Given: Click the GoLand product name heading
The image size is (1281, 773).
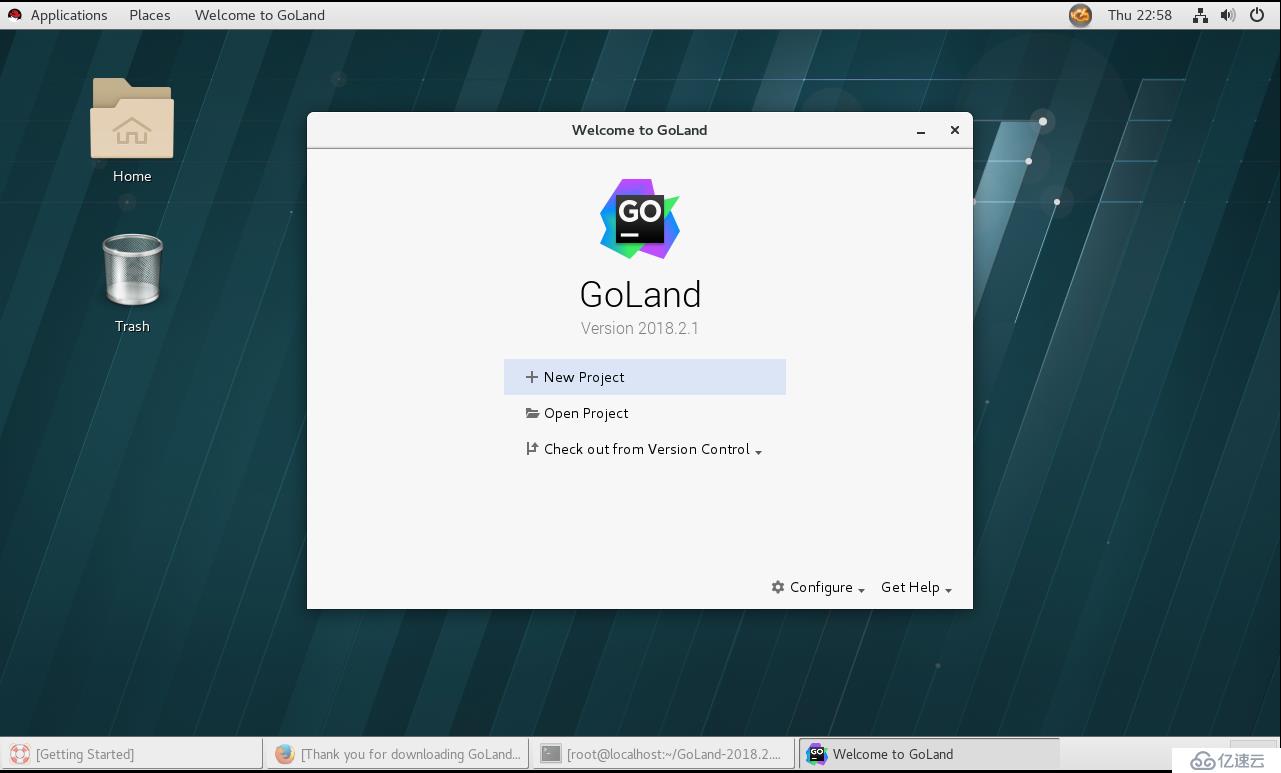Looking at the screenshot, I should click(640, 294).
